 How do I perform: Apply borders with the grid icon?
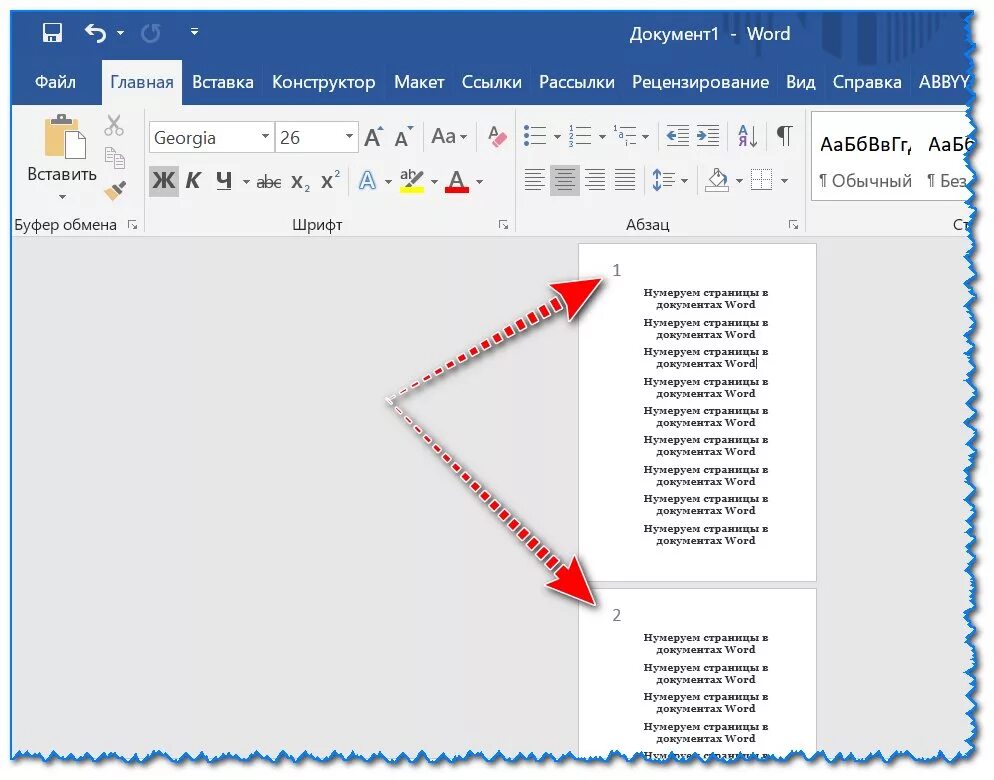[x=761, y=181]
